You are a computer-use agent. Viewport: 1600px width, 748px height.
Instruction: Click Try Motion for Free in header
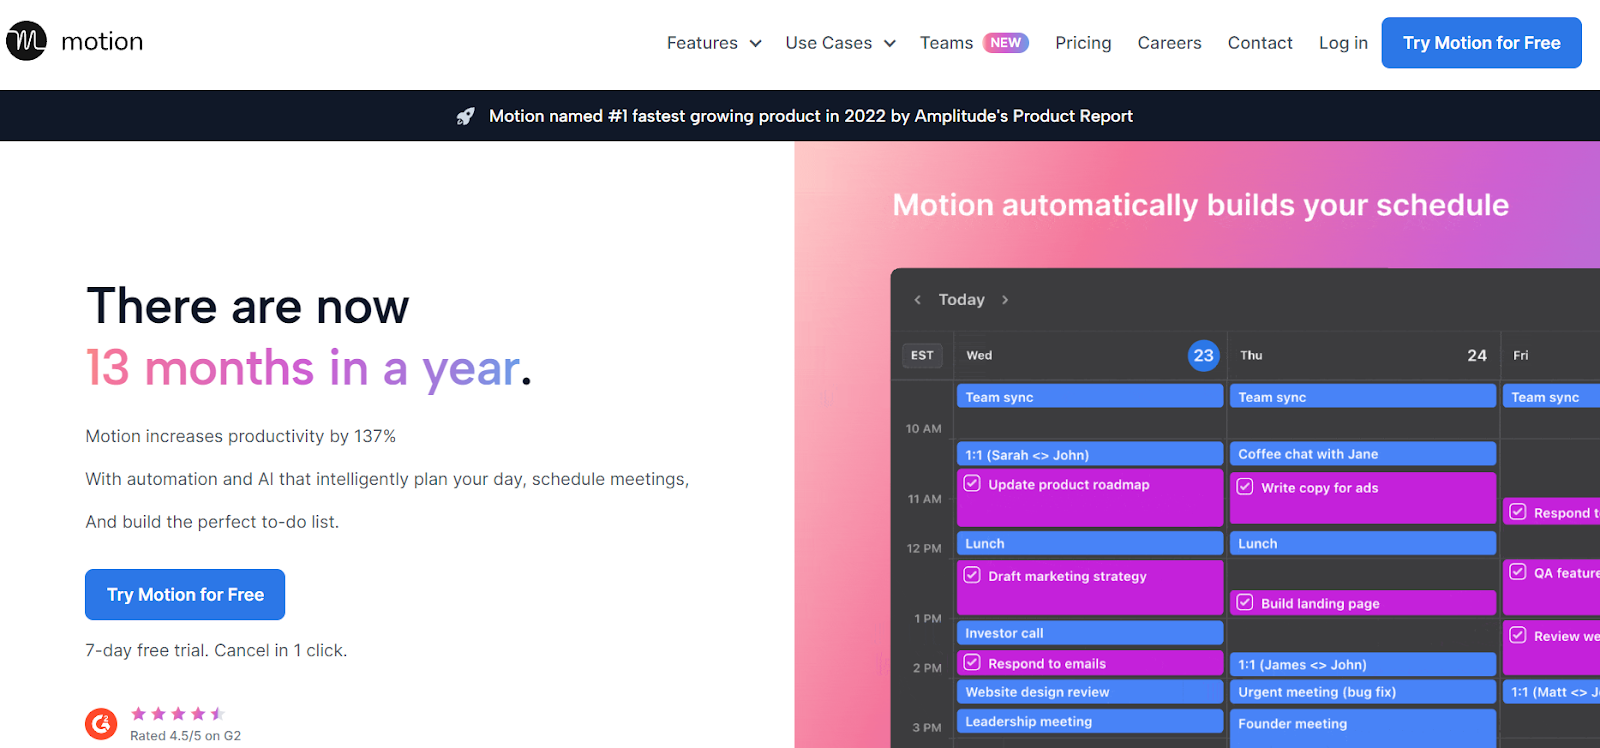point(1481,43)
